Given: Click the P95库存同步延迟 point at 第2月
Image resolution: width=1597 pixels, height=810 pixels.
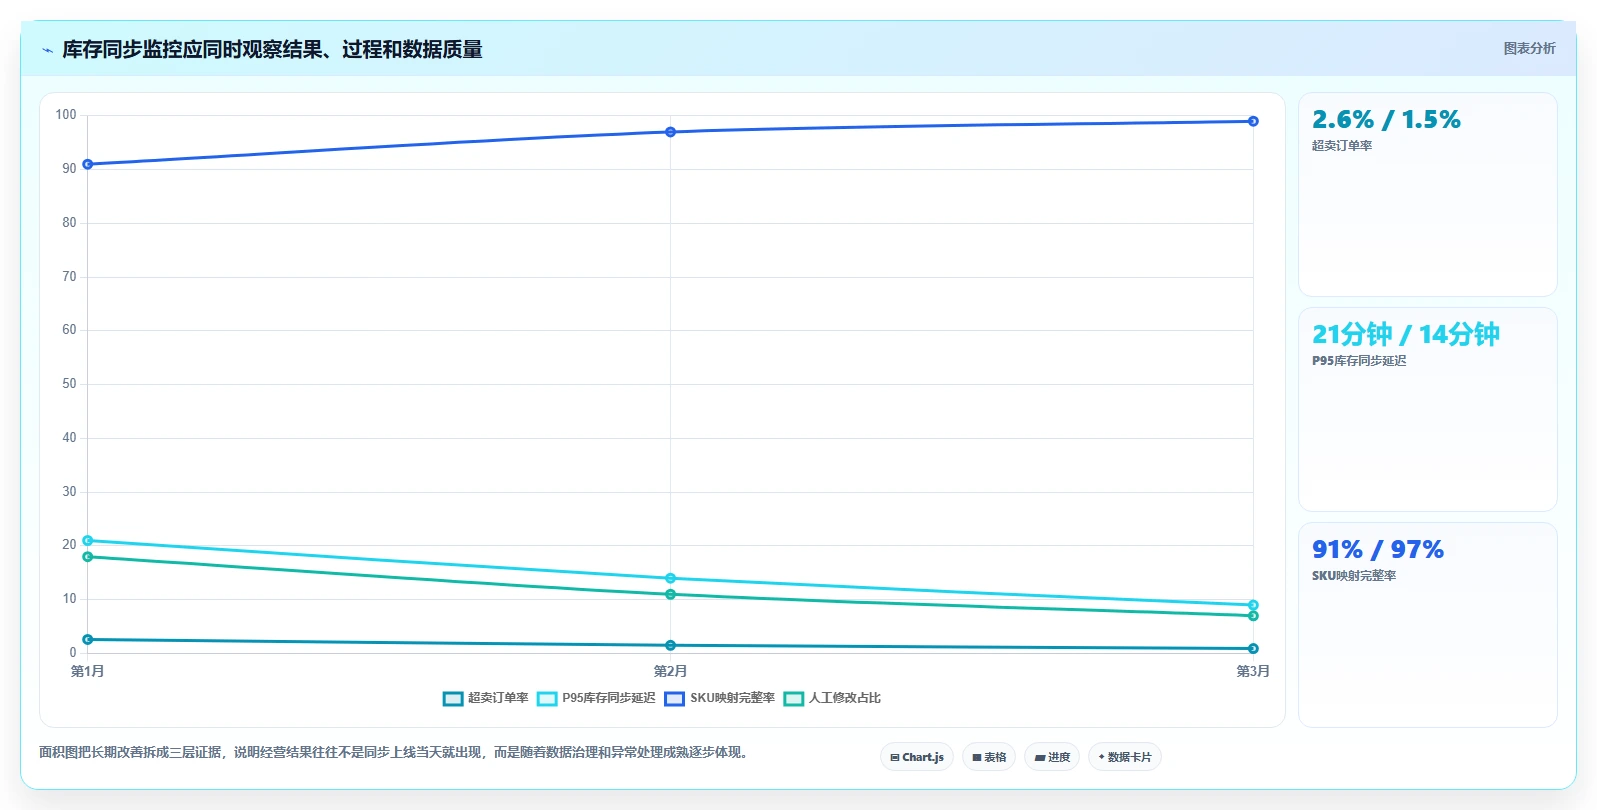Looking at the screenshot, I should 671,578.
